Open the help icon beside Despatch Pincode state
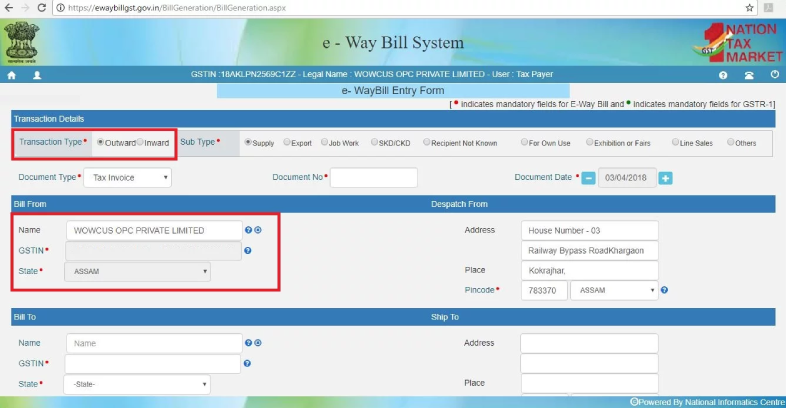The height and width of the screenshot is (408, 786). click(664, 290)
